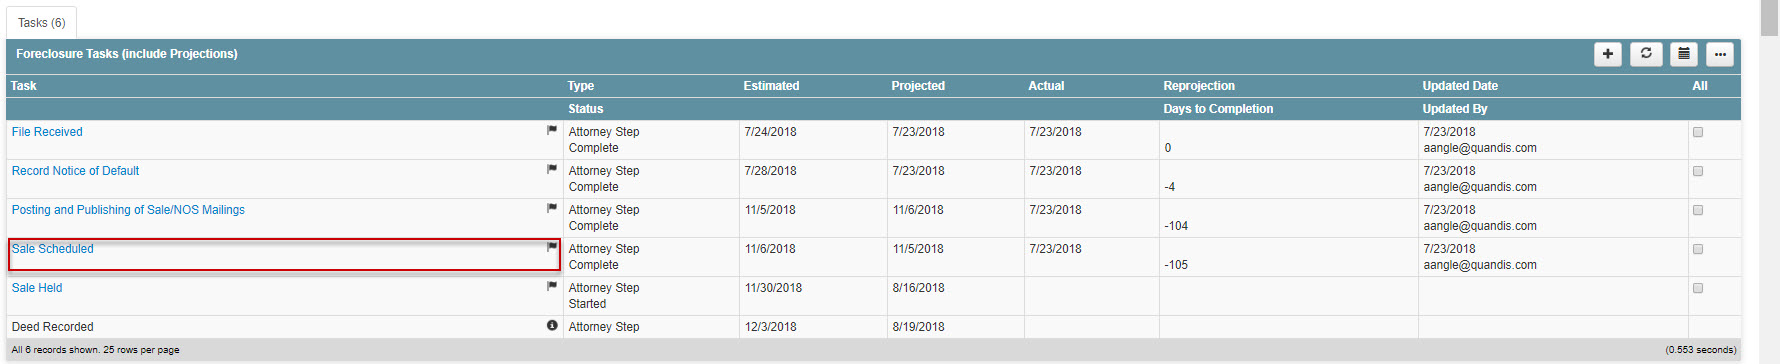Open the three-dots more options menu
1780x364 pixels.
(1720, 54)
